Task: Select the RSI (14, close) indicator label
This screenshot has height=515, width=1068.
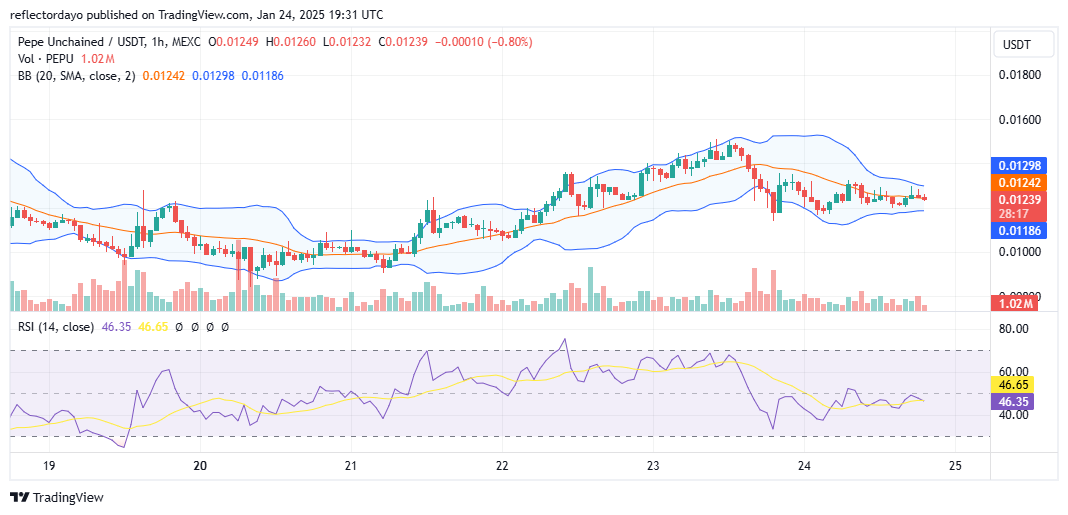Action: (x=56, y=327)
